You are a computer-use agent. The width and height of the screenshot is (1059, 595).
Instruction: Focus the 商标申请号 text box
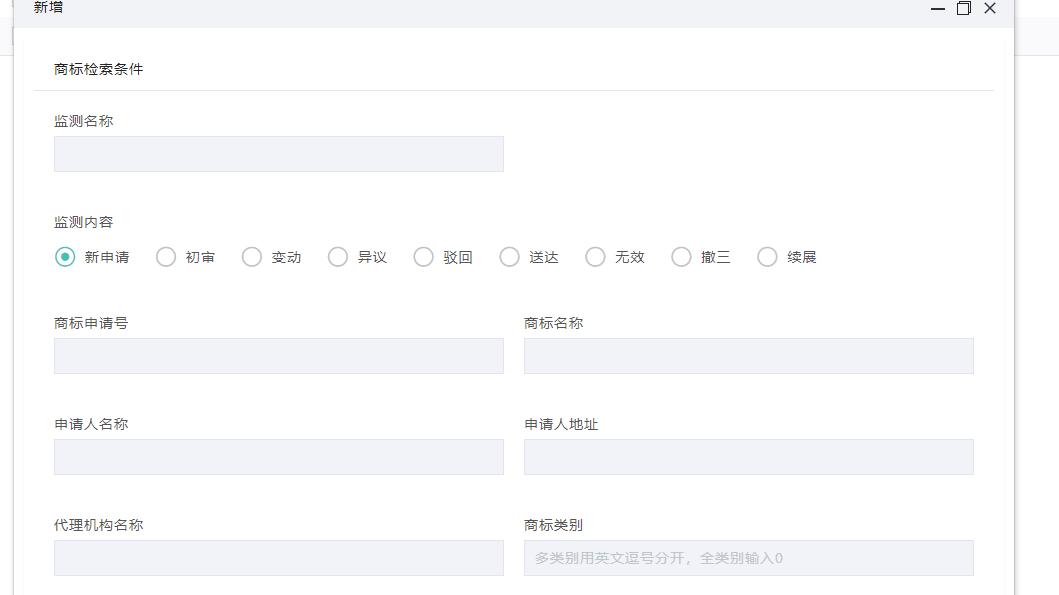(278, 356)
